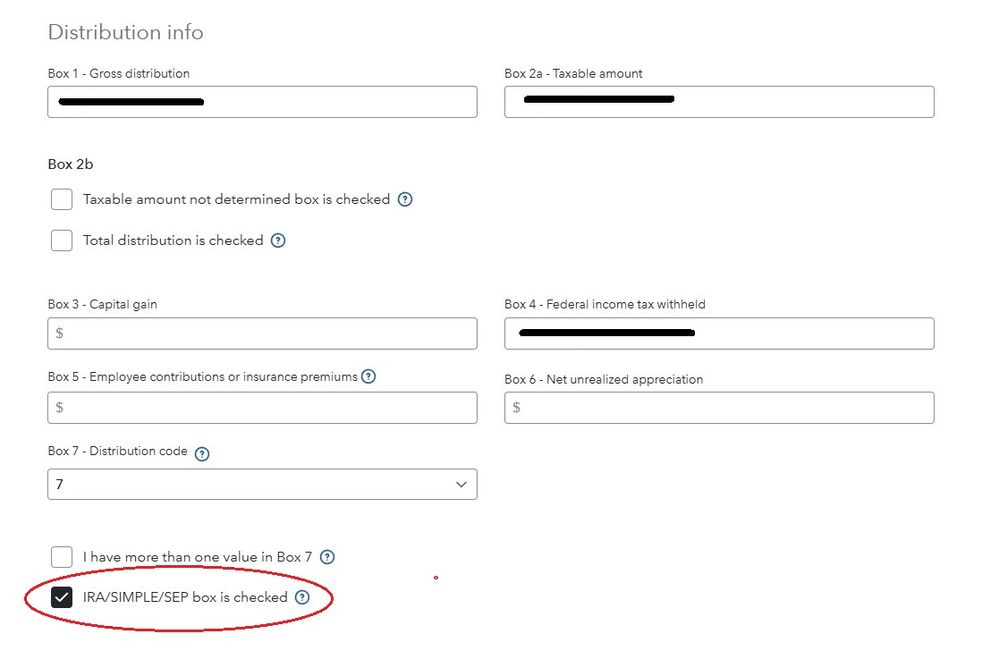The height and width of the screenshot is (650, 999).
Task: Click help icon for Box 5 Employee contributions
Action: (x=368, y=377)
